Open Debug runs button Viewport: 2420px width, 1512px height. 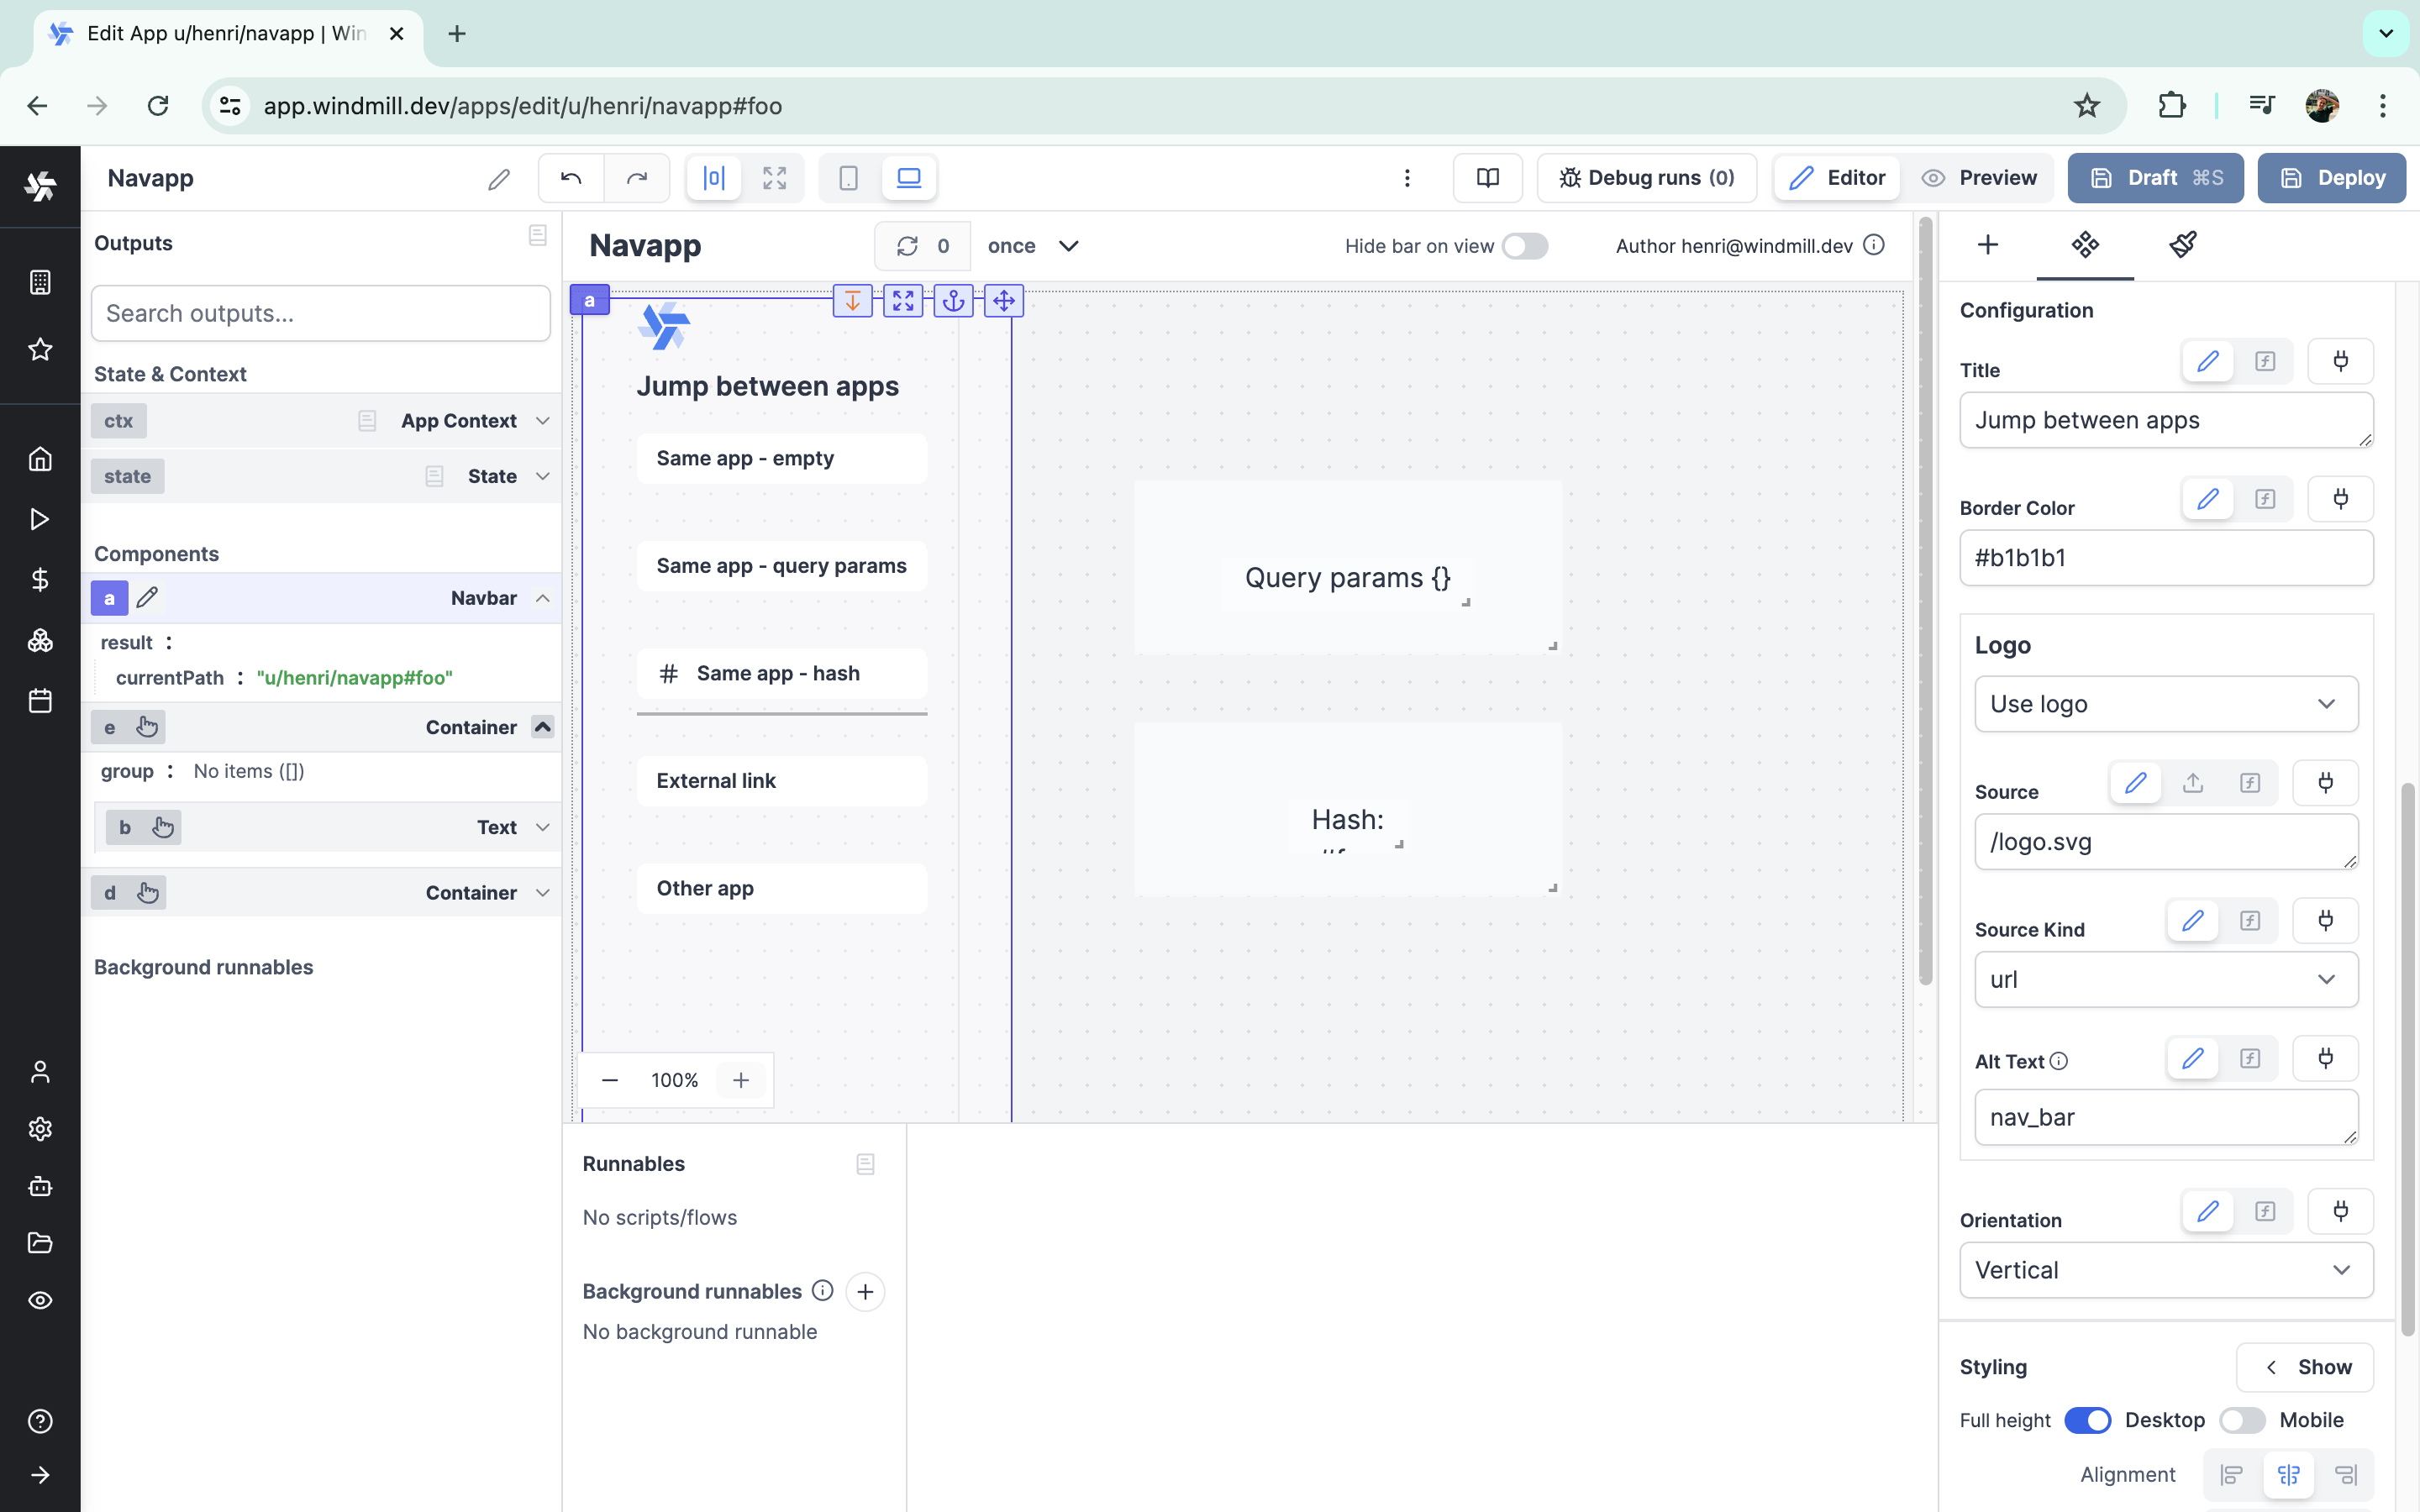(x=1646, y=178)
